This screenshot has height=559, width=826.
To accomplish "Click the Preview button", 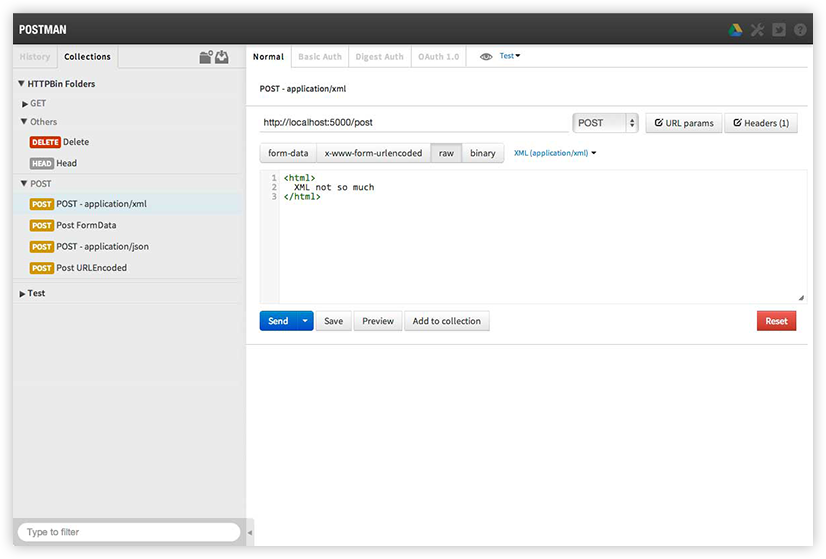I will pyautogui.click(x=378, y=321).
